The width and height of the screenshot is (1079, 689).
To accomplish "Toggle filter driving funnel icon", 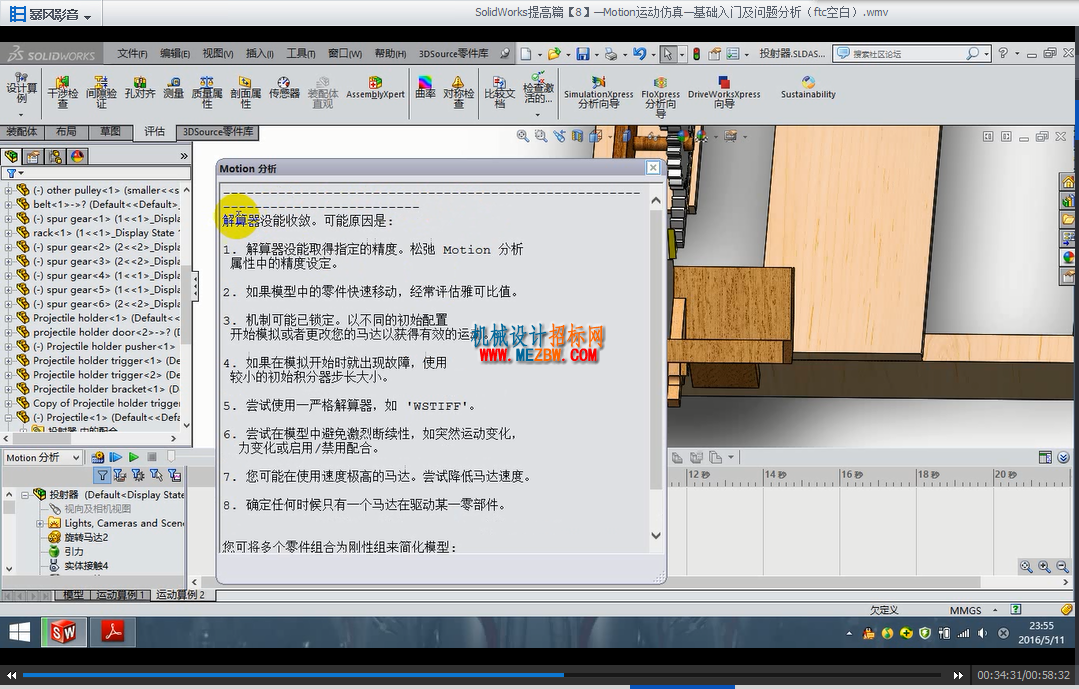I will pos(138,475).
